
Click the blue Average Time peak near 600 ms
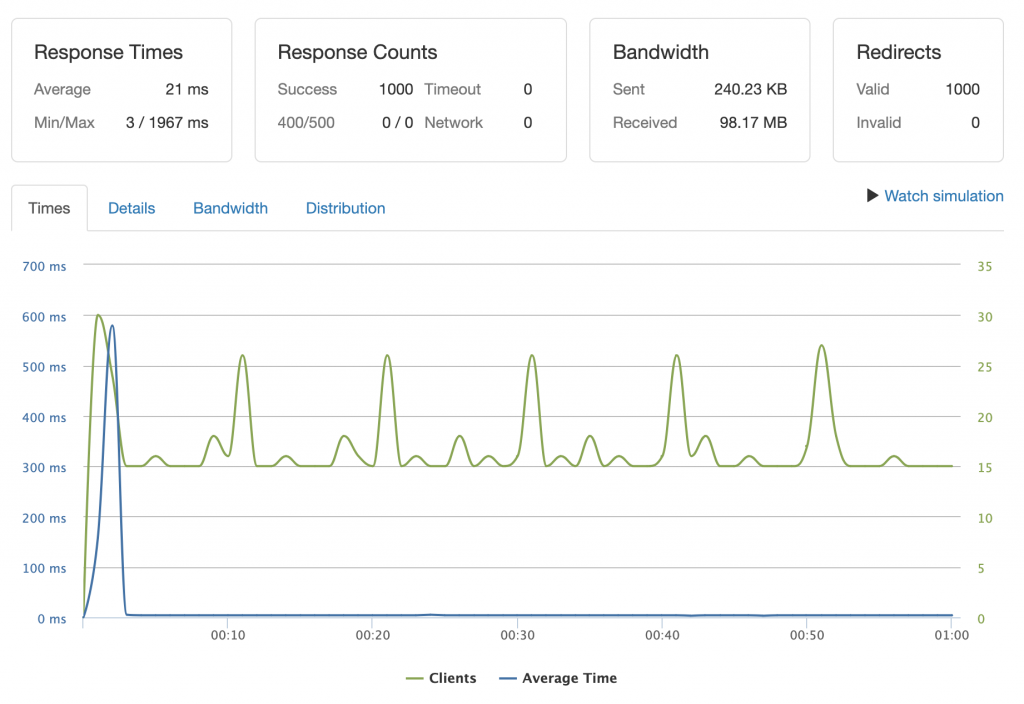112,326
